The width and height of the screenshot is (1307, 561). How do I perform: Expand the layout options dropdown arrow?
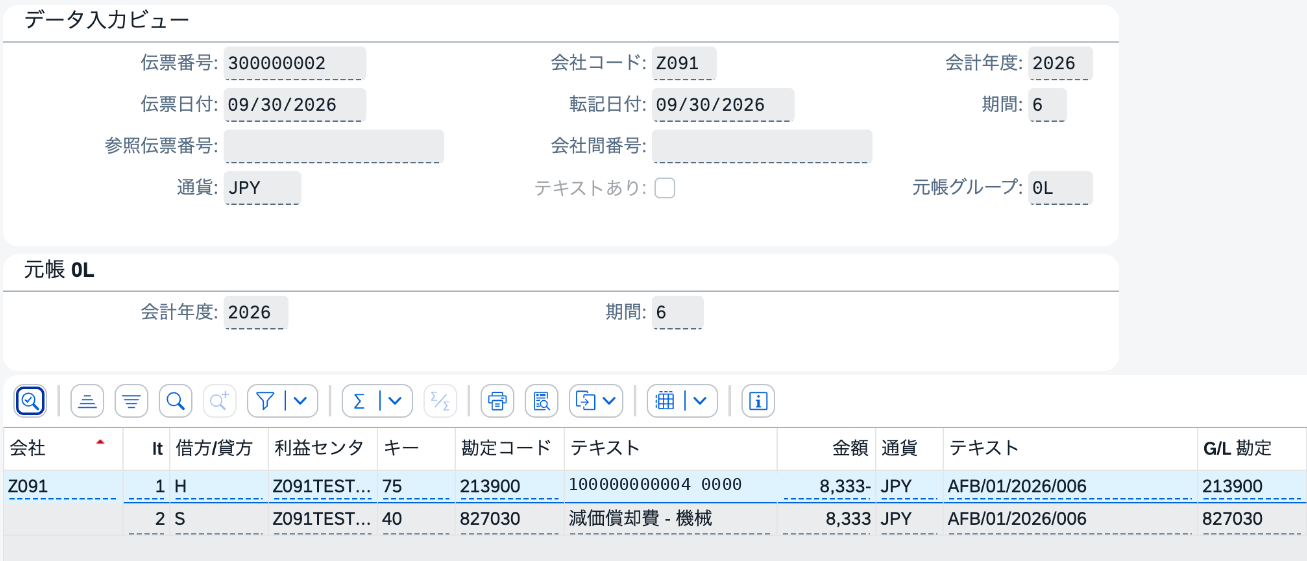pos(701,401)
